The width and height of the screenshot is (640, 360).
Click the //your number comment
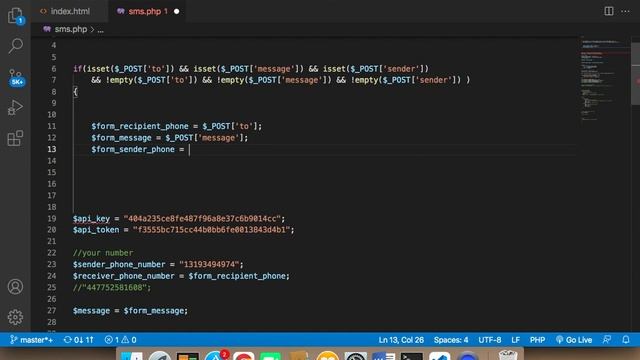[x=103, y=253]
